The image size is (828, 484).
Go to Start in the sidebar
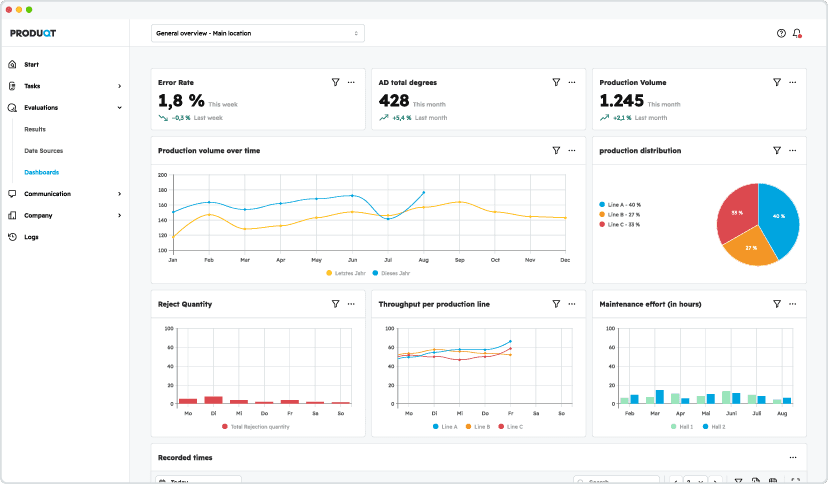pyautogui.click(x=31, y=64)
